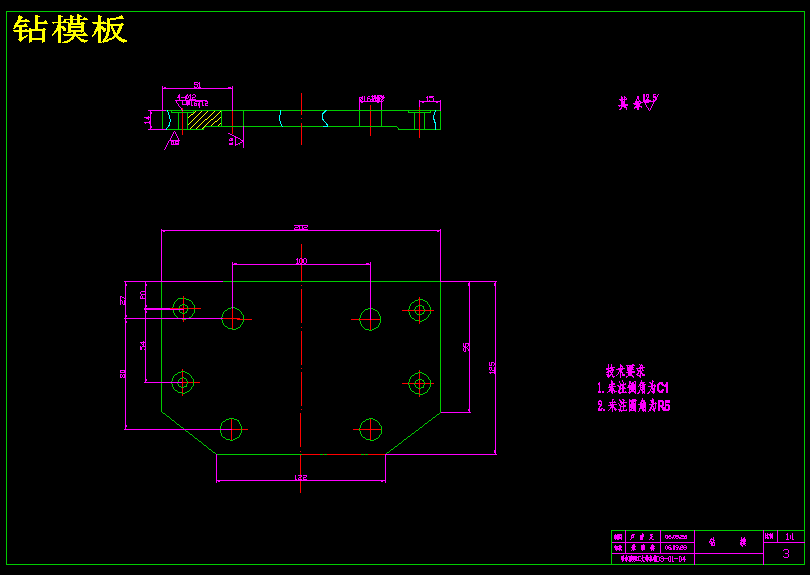Click the note 1.未注倒角为C1
The height and width of the screenshot is (575, 810).
pyautogui.click(x=633, y=388)
